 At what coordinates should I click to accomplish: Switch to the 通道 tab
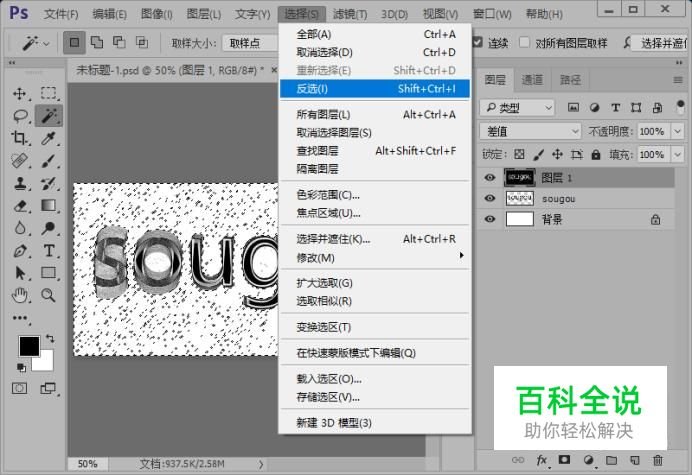(x=532, y=80)
